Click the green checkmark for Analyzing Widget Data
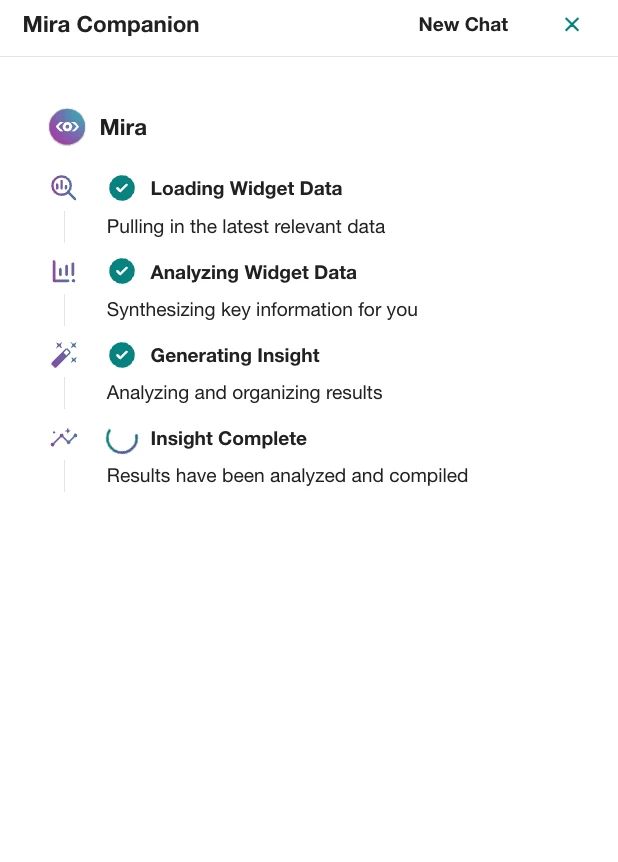The image size is (618, 862). point(122,272)
